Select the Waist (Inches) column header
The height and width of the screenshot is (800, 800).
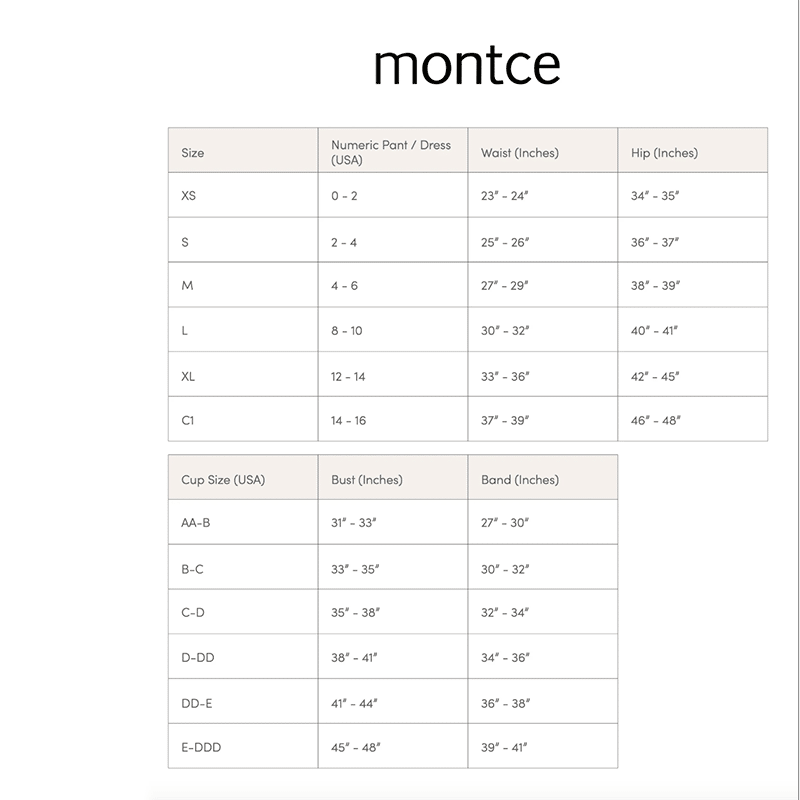(x=520, y=153)
